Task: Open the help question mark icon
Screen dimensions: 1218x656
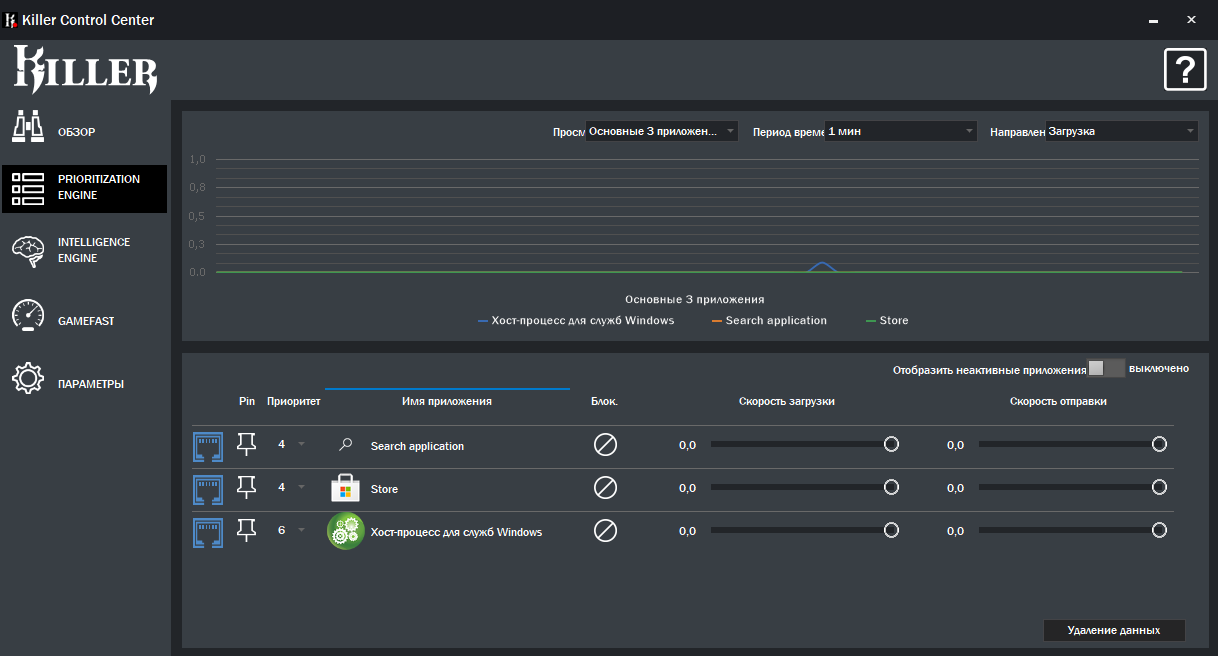Action: (x=1185, y=70)
